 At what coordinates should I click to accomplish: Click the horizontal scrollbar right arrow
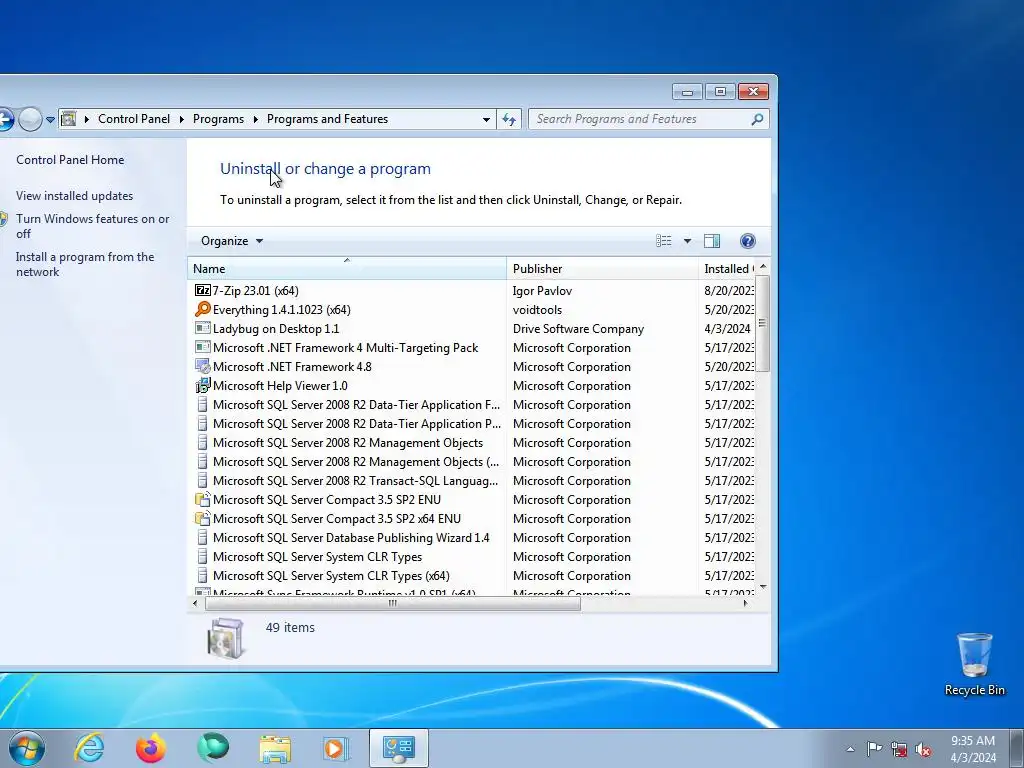pyautogui.click(x=745, y=603)
